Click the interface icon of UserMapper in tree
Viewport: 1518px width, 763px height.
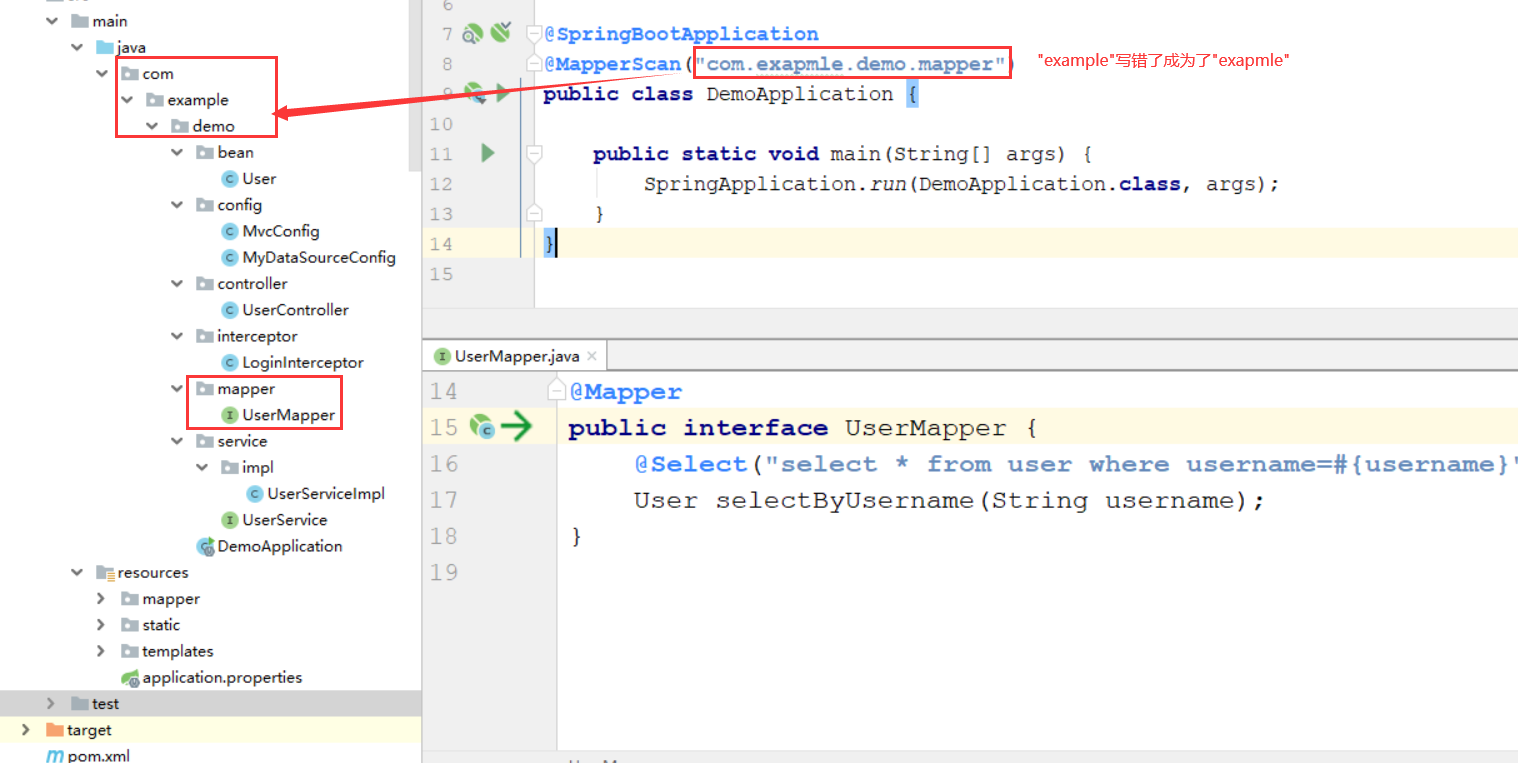point(230,414)
